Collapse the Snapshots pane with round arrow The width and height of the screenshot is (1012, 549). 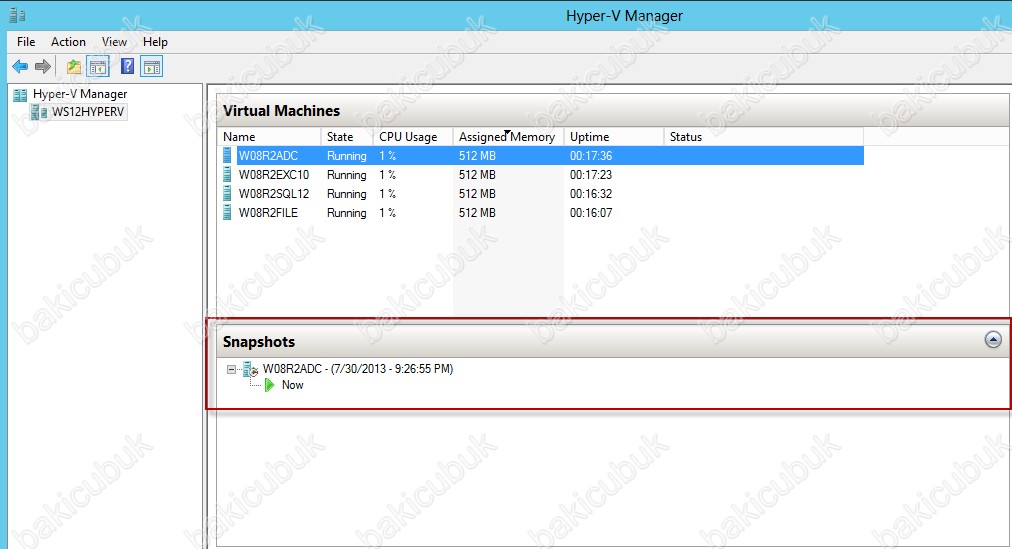click(993, 339)
